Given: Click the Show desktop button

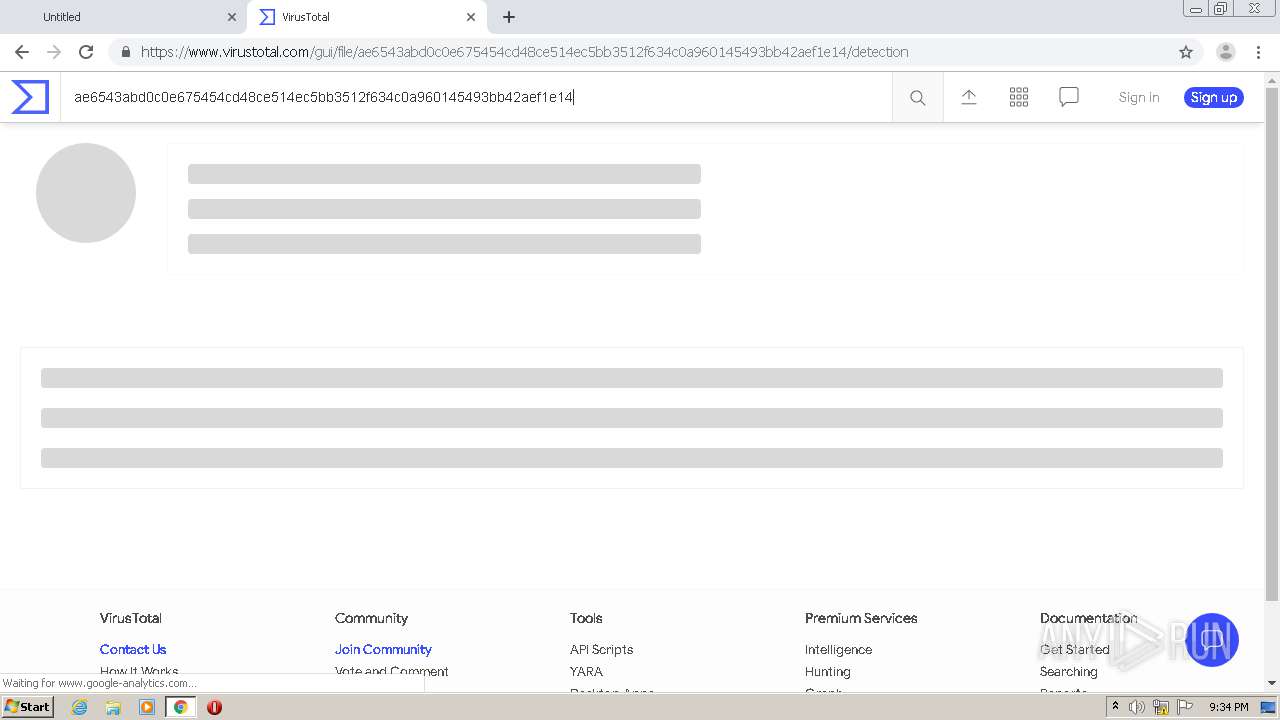Looking at the screenshot, I should 1268,707.
